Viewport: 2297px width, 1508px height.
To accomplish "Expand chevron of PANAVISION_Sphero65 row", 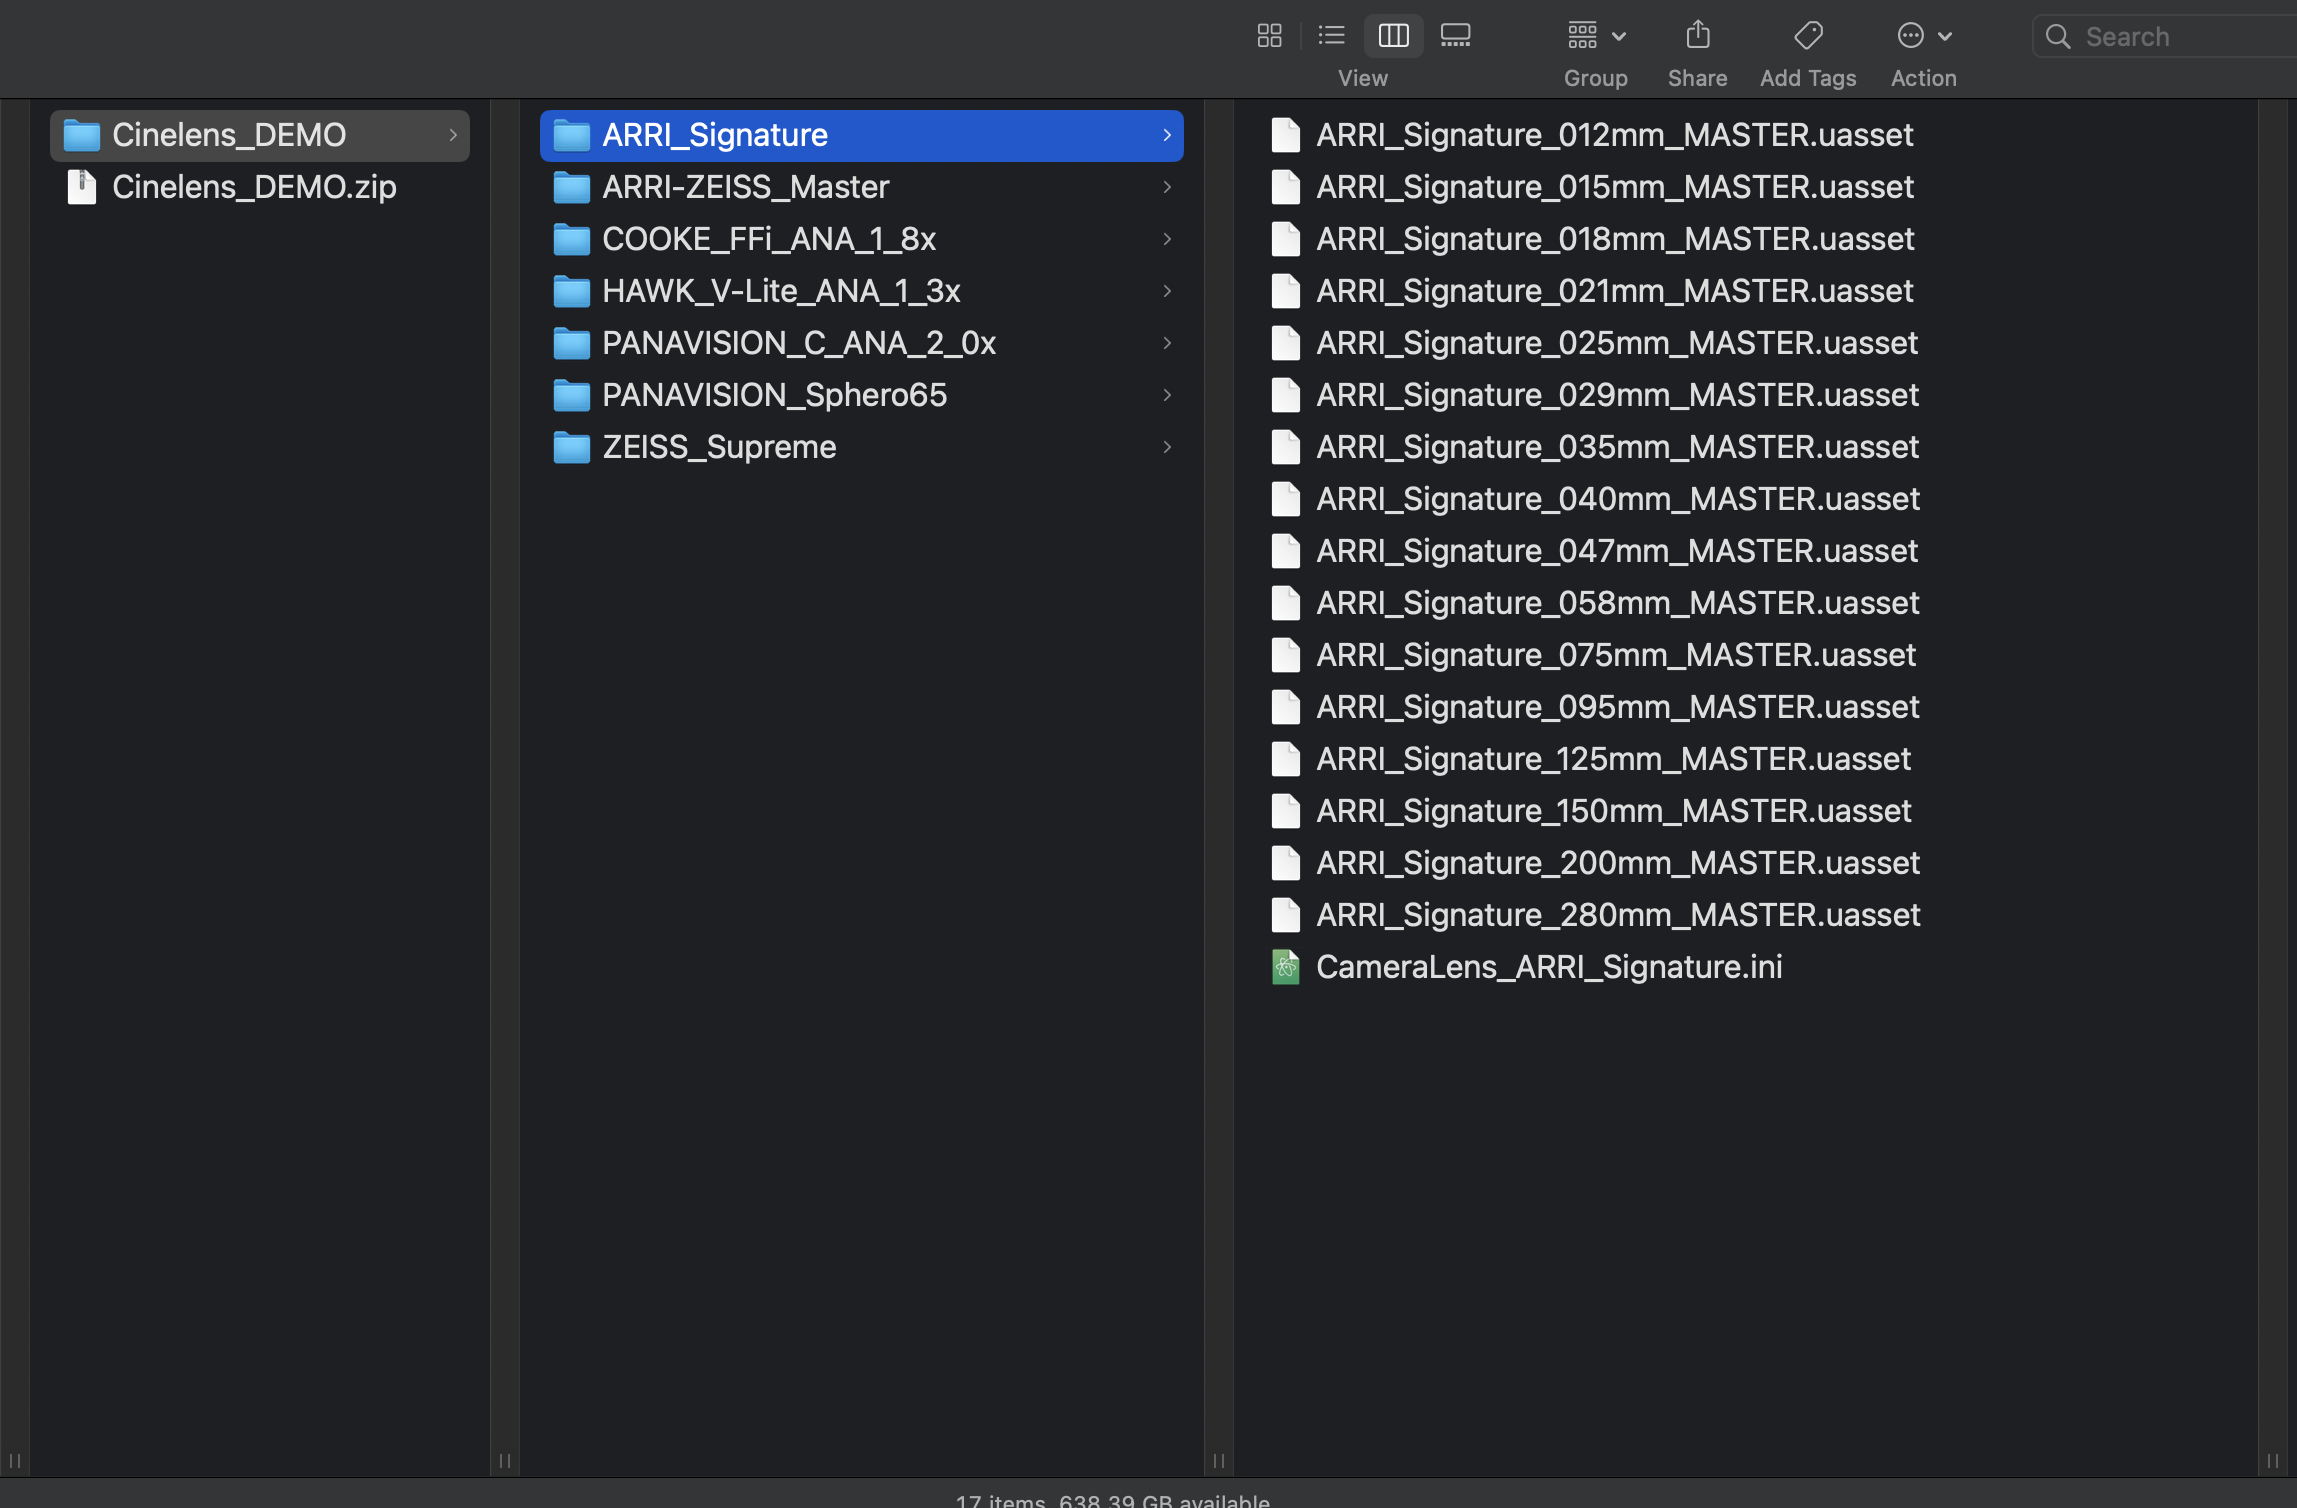I will pos(1167,395).
